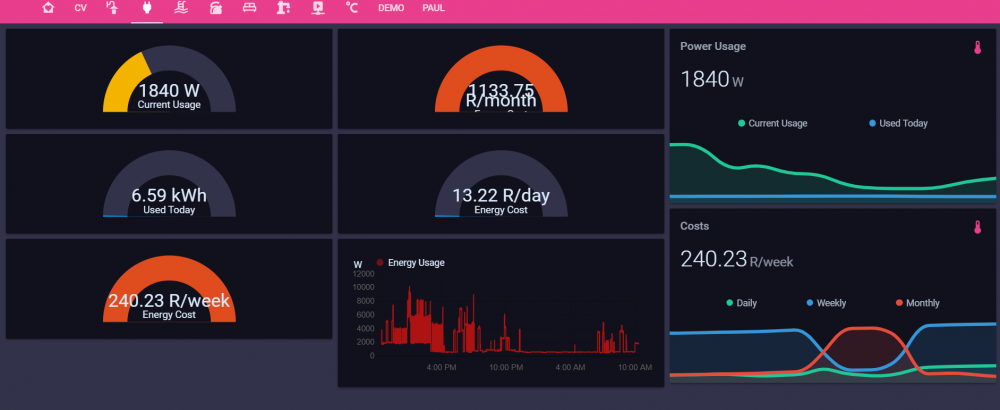
Task: Switch to the DEMO tab
Action: [x=391, y=8]
